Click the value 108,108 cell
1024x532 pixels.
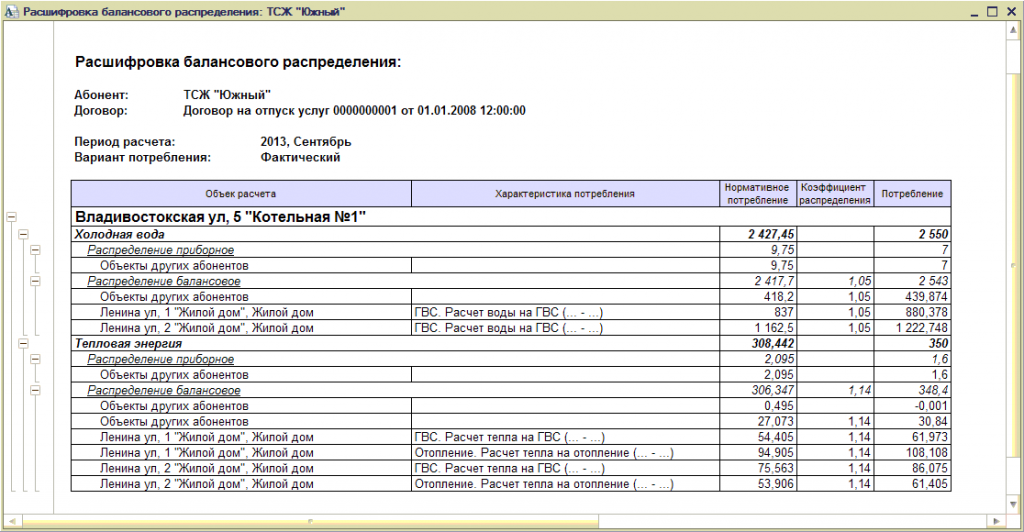912,453
